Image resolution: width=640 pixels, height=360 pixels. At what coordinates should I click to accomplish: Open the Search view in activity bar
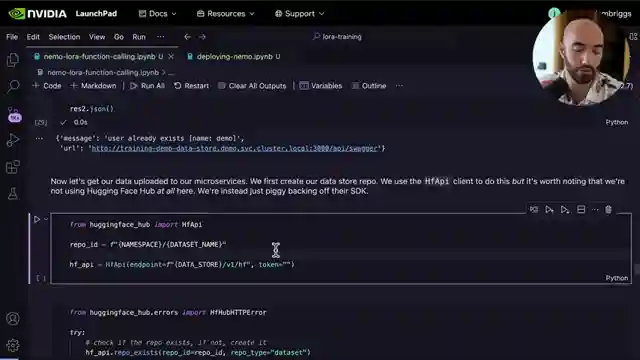click(13, 86)
